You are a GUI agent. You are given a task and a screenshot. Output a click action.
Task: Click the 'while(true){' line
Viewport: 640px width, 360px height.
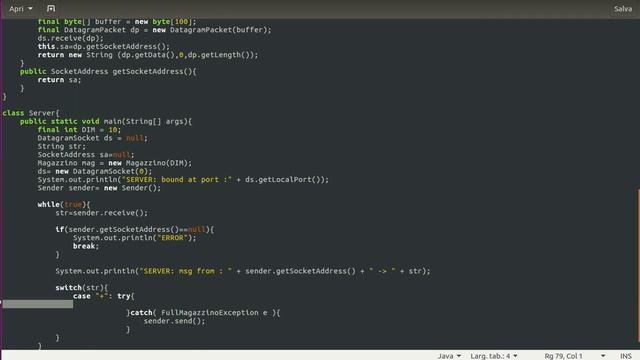point(64,204)
